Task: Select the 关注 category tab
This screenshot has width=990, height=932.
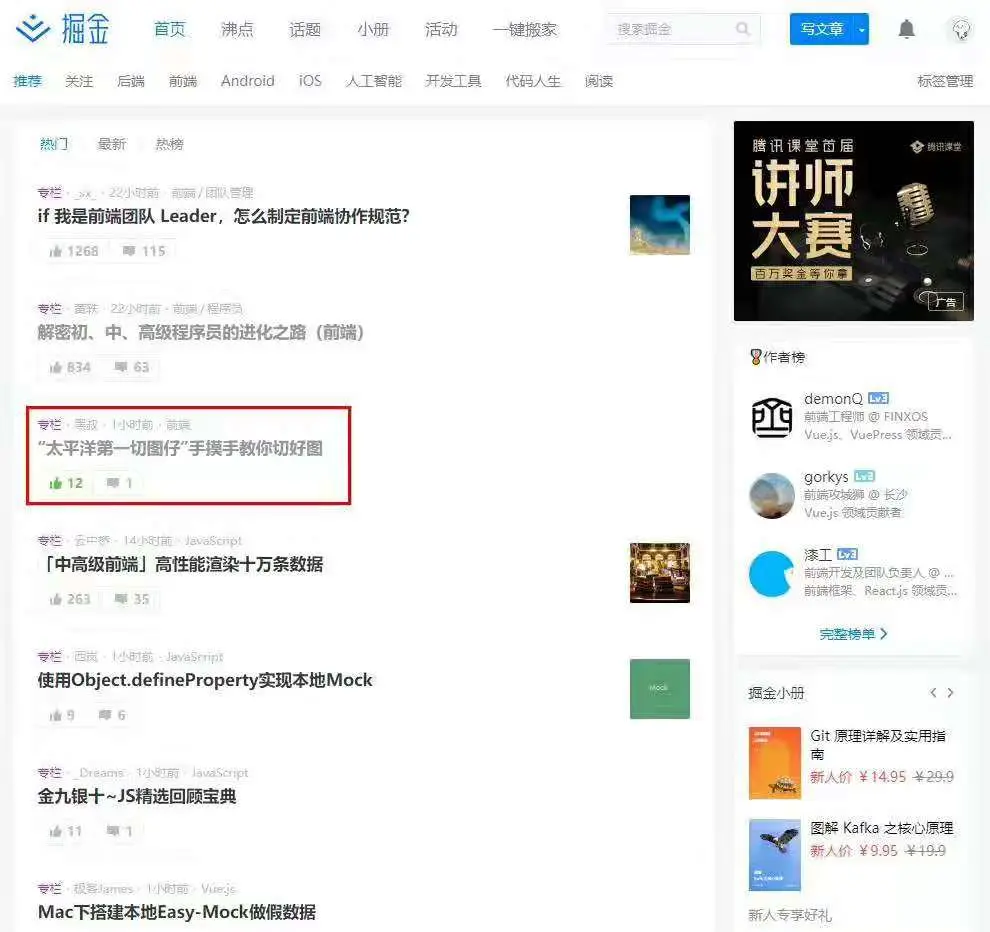Action: pyautogui.click(x=79, y=81)
